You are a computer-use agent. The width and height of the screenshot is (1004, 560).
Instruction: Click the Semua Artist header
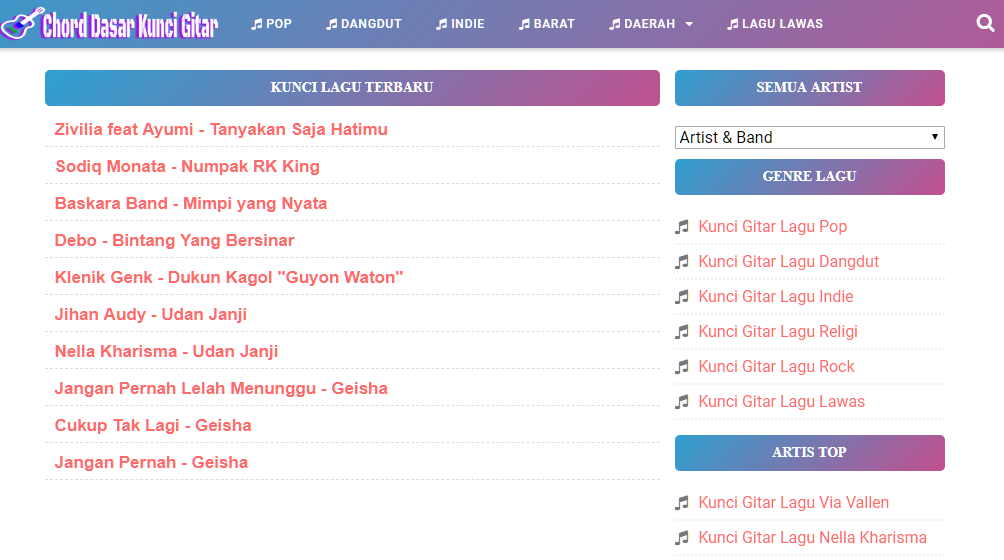click(809, 88)
